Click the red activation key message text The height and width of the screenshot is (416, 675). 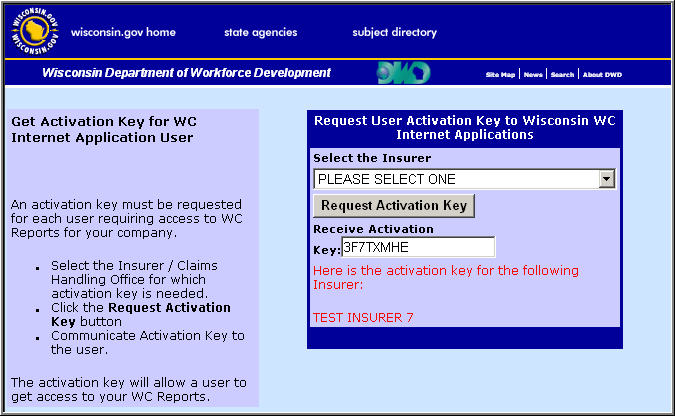click(445, 278)
